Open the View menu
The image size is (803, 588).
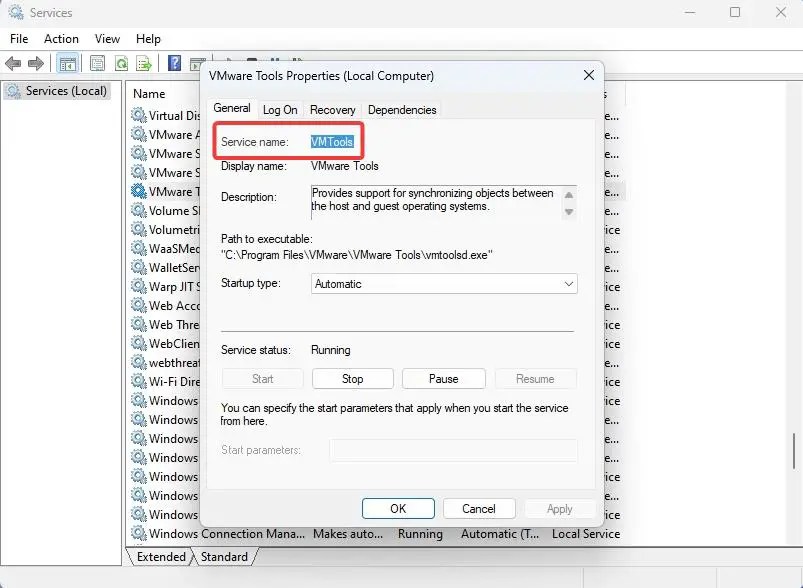107,39
